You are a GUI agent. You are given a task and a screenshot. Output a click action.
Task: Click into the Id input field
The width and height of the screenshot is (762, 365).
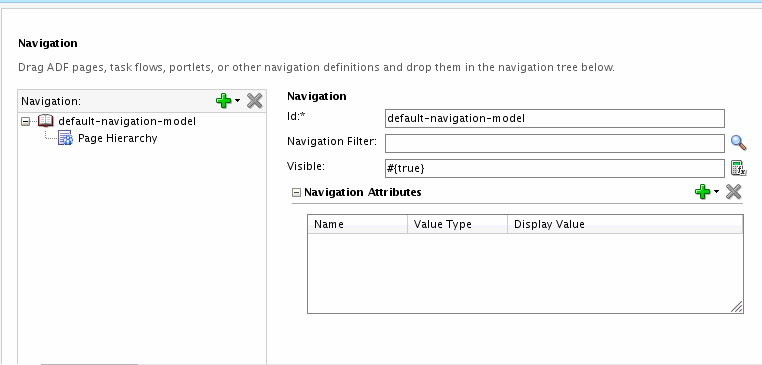click(x=554, y=118)
